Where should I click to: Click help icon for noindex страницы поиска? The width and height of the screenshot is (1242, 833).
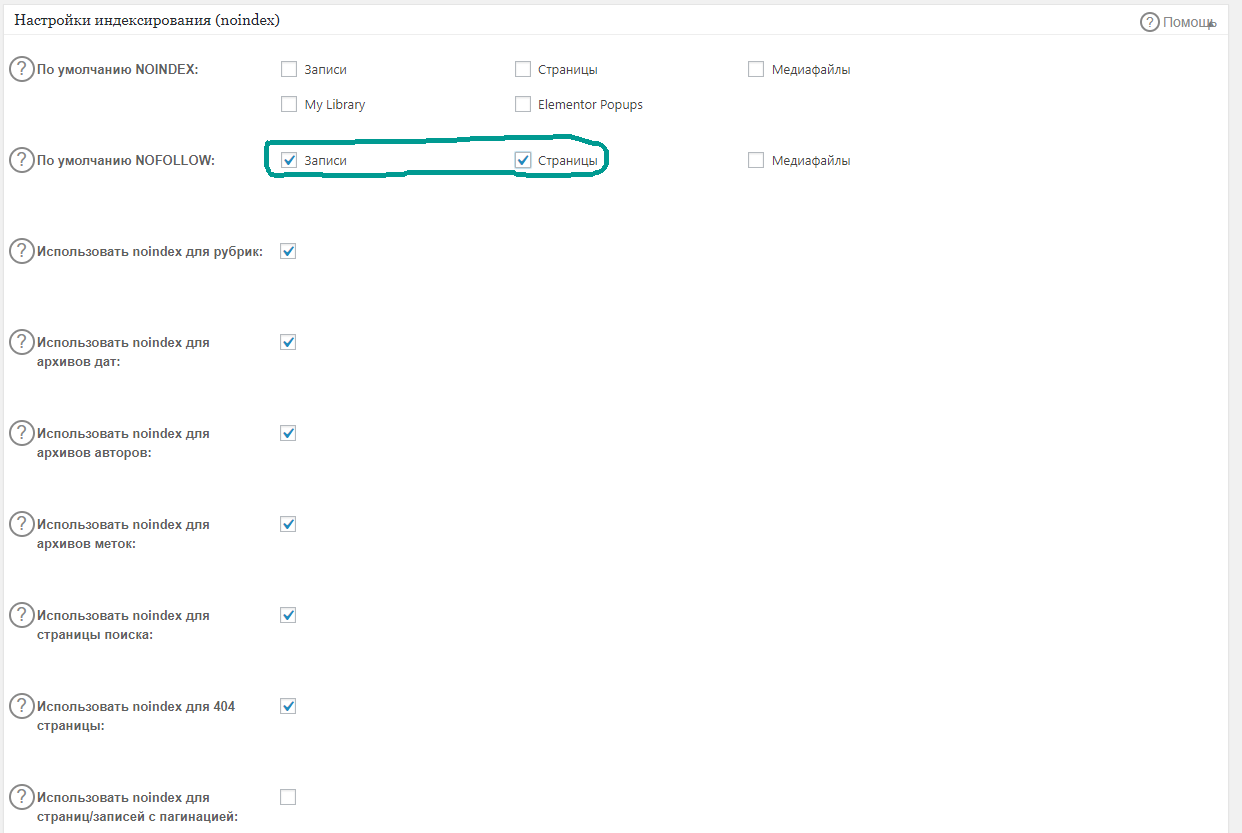[x=21, y=615]
